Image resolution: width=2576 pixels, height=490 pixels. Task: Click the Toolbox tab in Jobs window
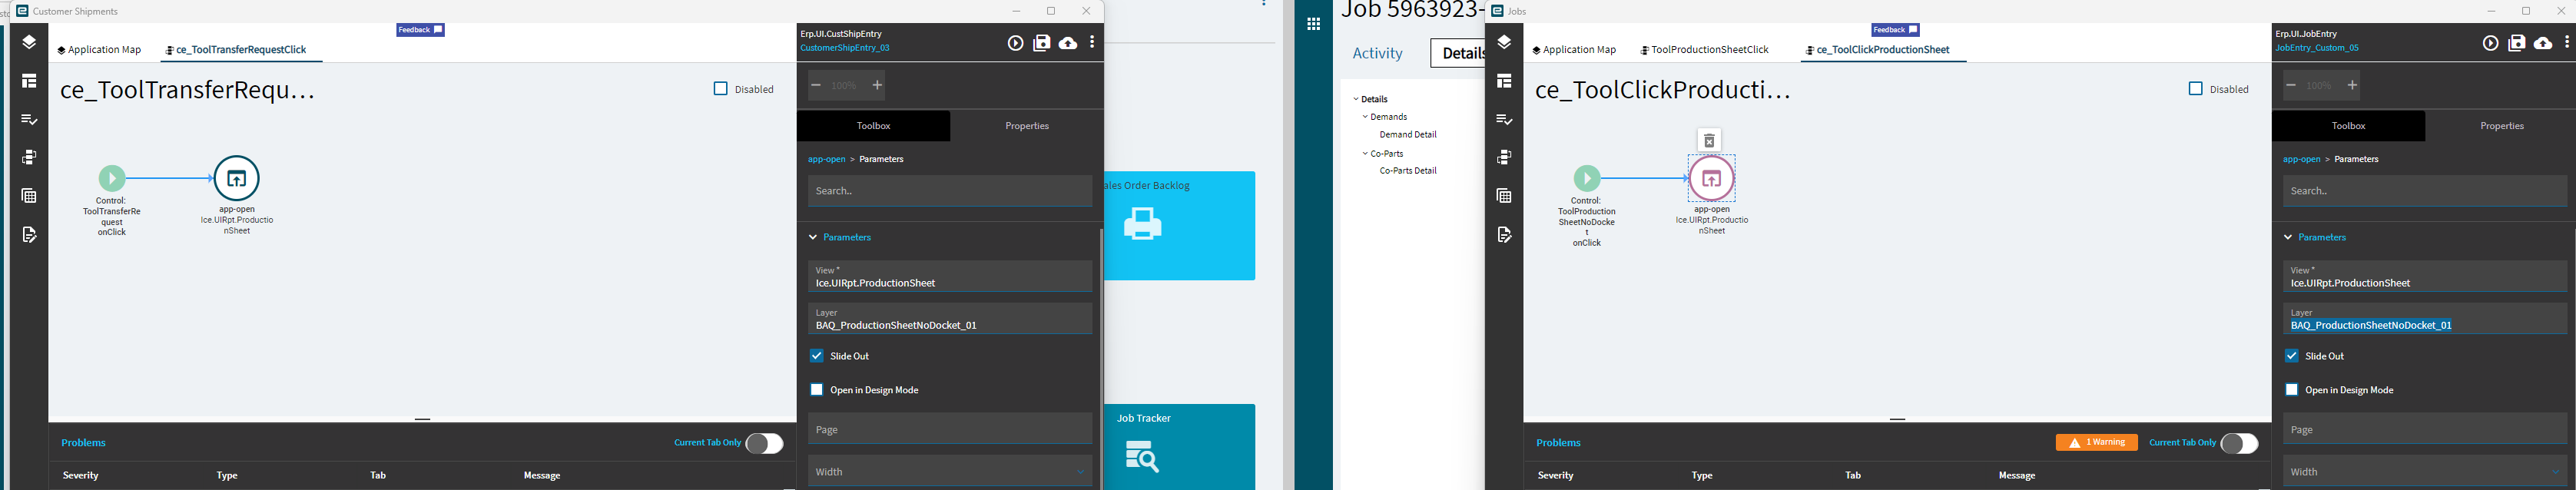pyautogui.click(x=2348, y=126)
